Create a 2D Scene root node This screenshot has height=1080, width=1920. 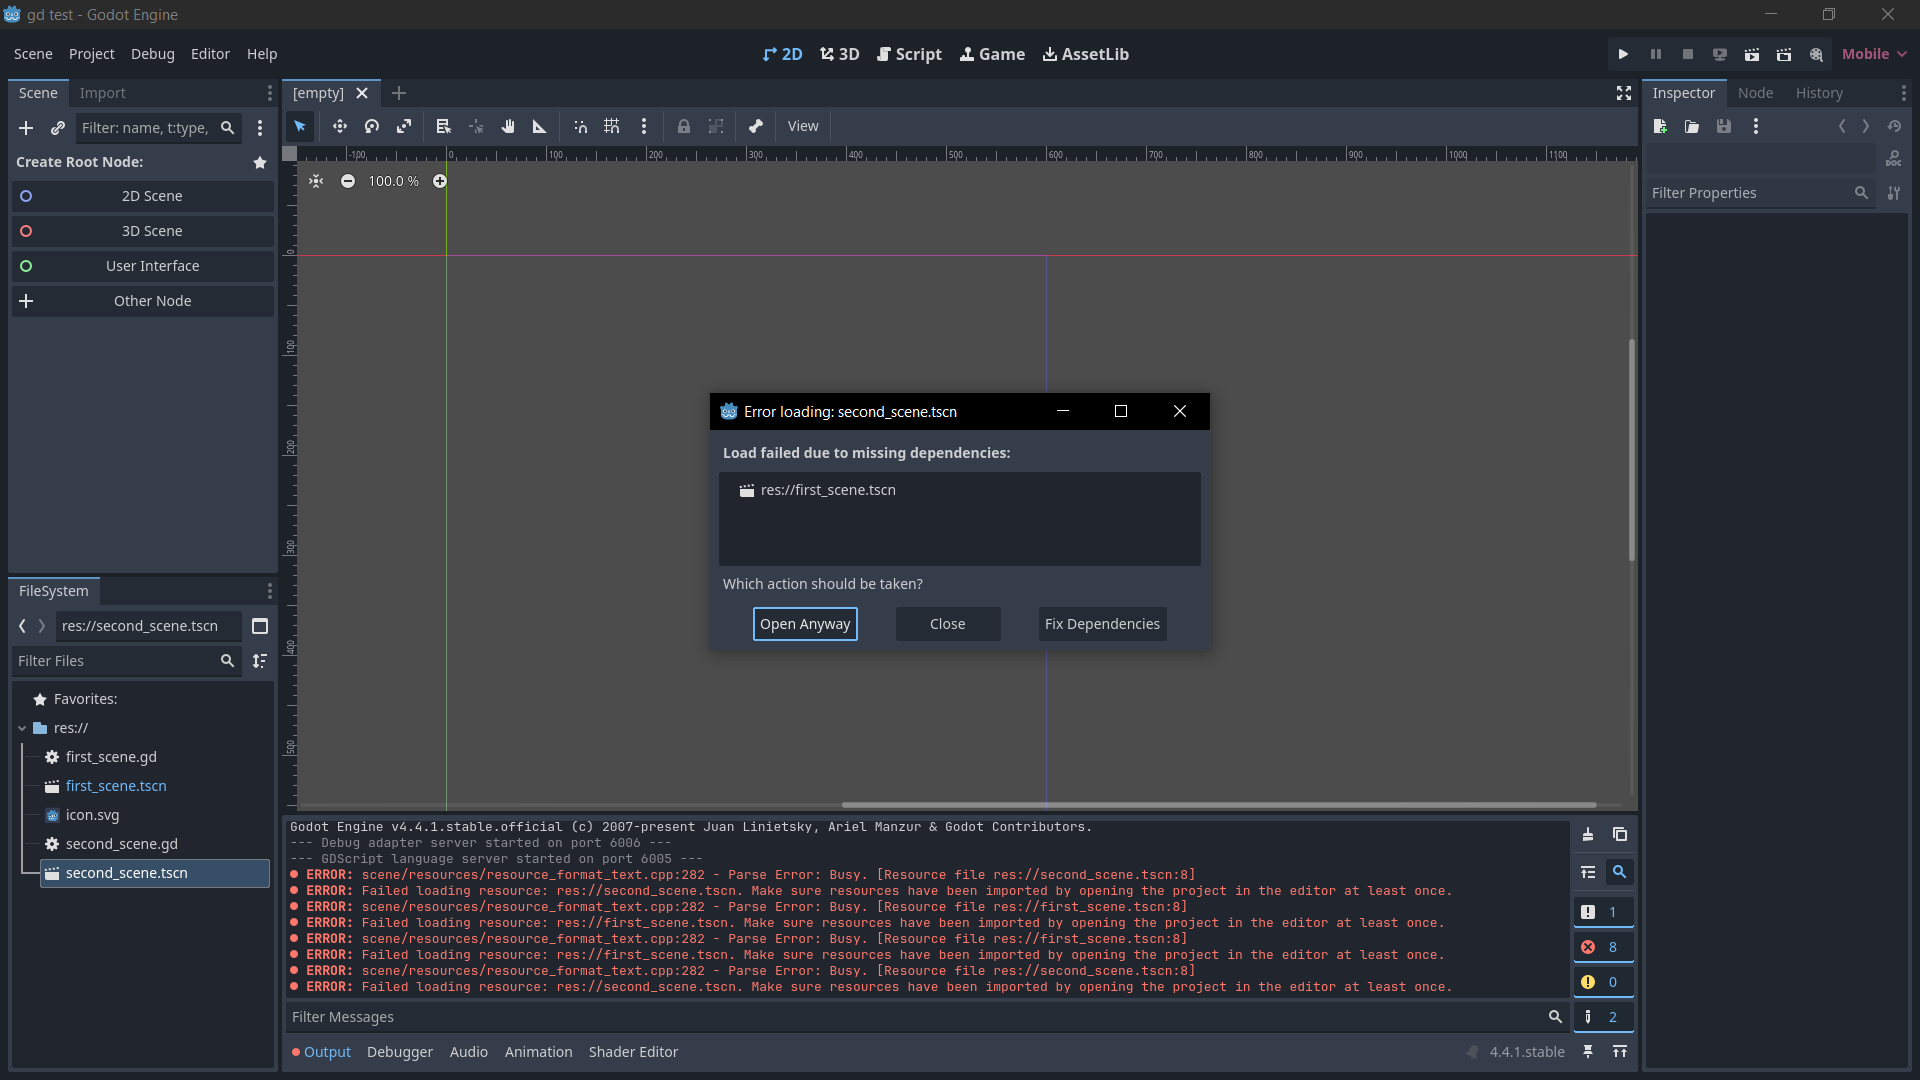(143, 196)
